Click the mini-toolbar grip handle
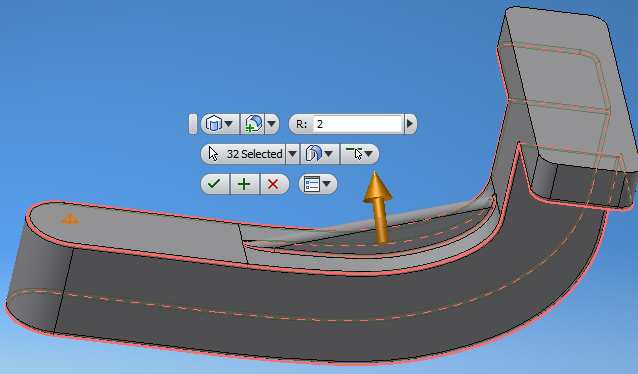 click(193, 124)
